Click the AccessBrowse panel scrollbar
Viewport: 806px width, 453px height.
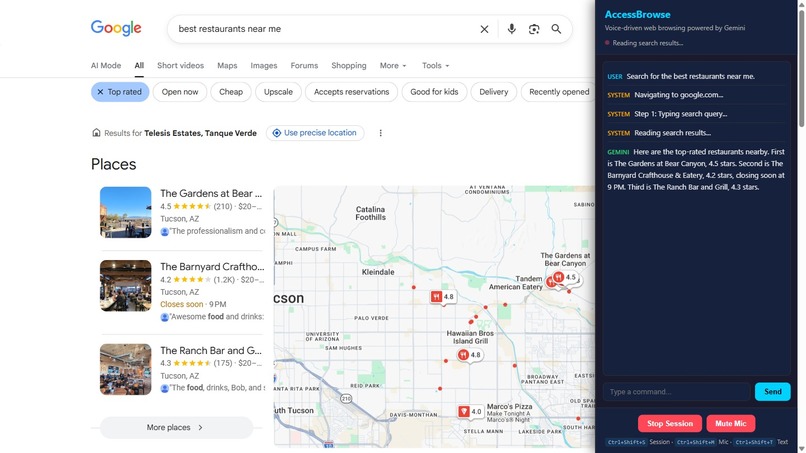[801, 67]
